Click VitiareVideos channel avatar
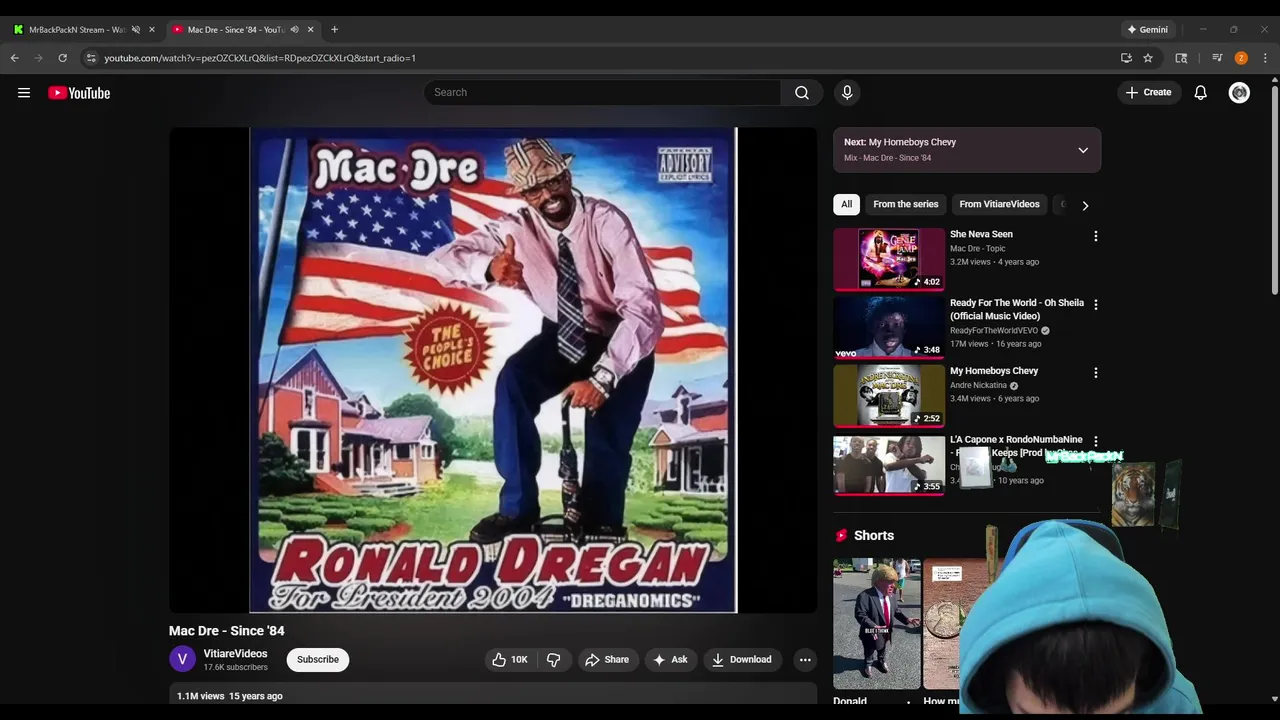Screen dimensions: 1280x720 click(x=182, y=660)
